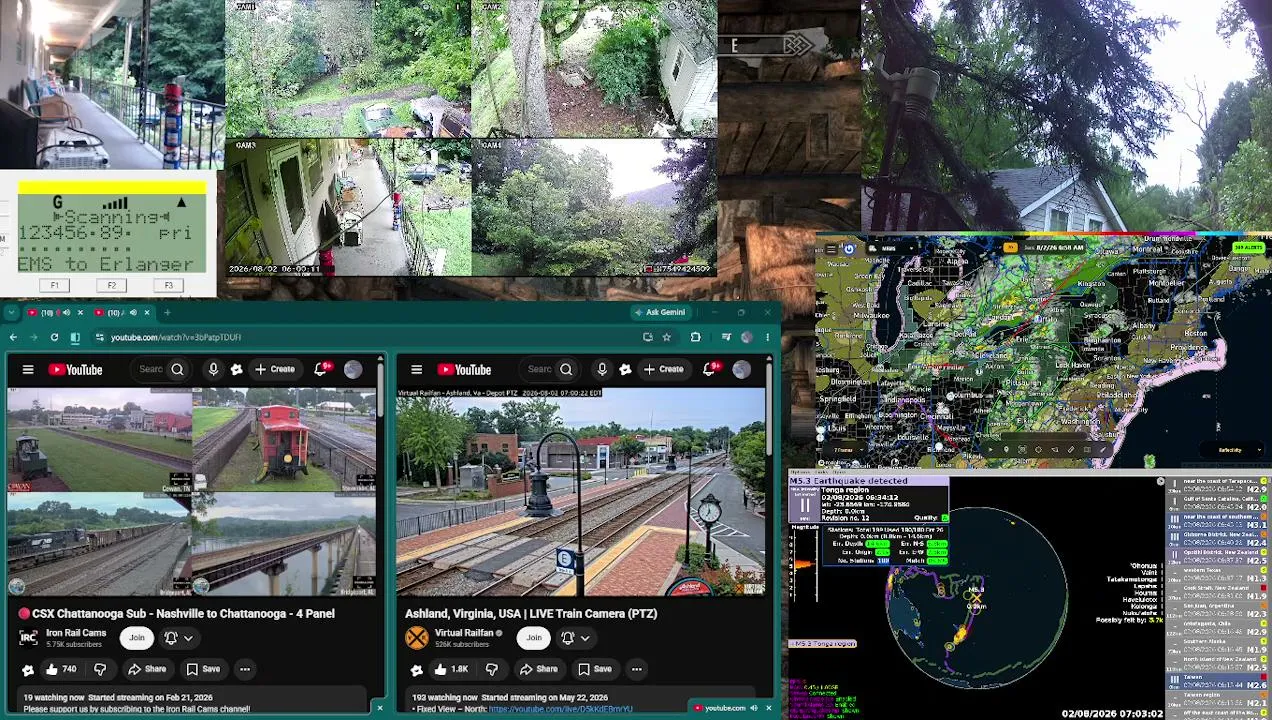The width and height of the screenshot is (1272, 720).
Task: Toggle the split view icon beside reload
Action: 74,337
